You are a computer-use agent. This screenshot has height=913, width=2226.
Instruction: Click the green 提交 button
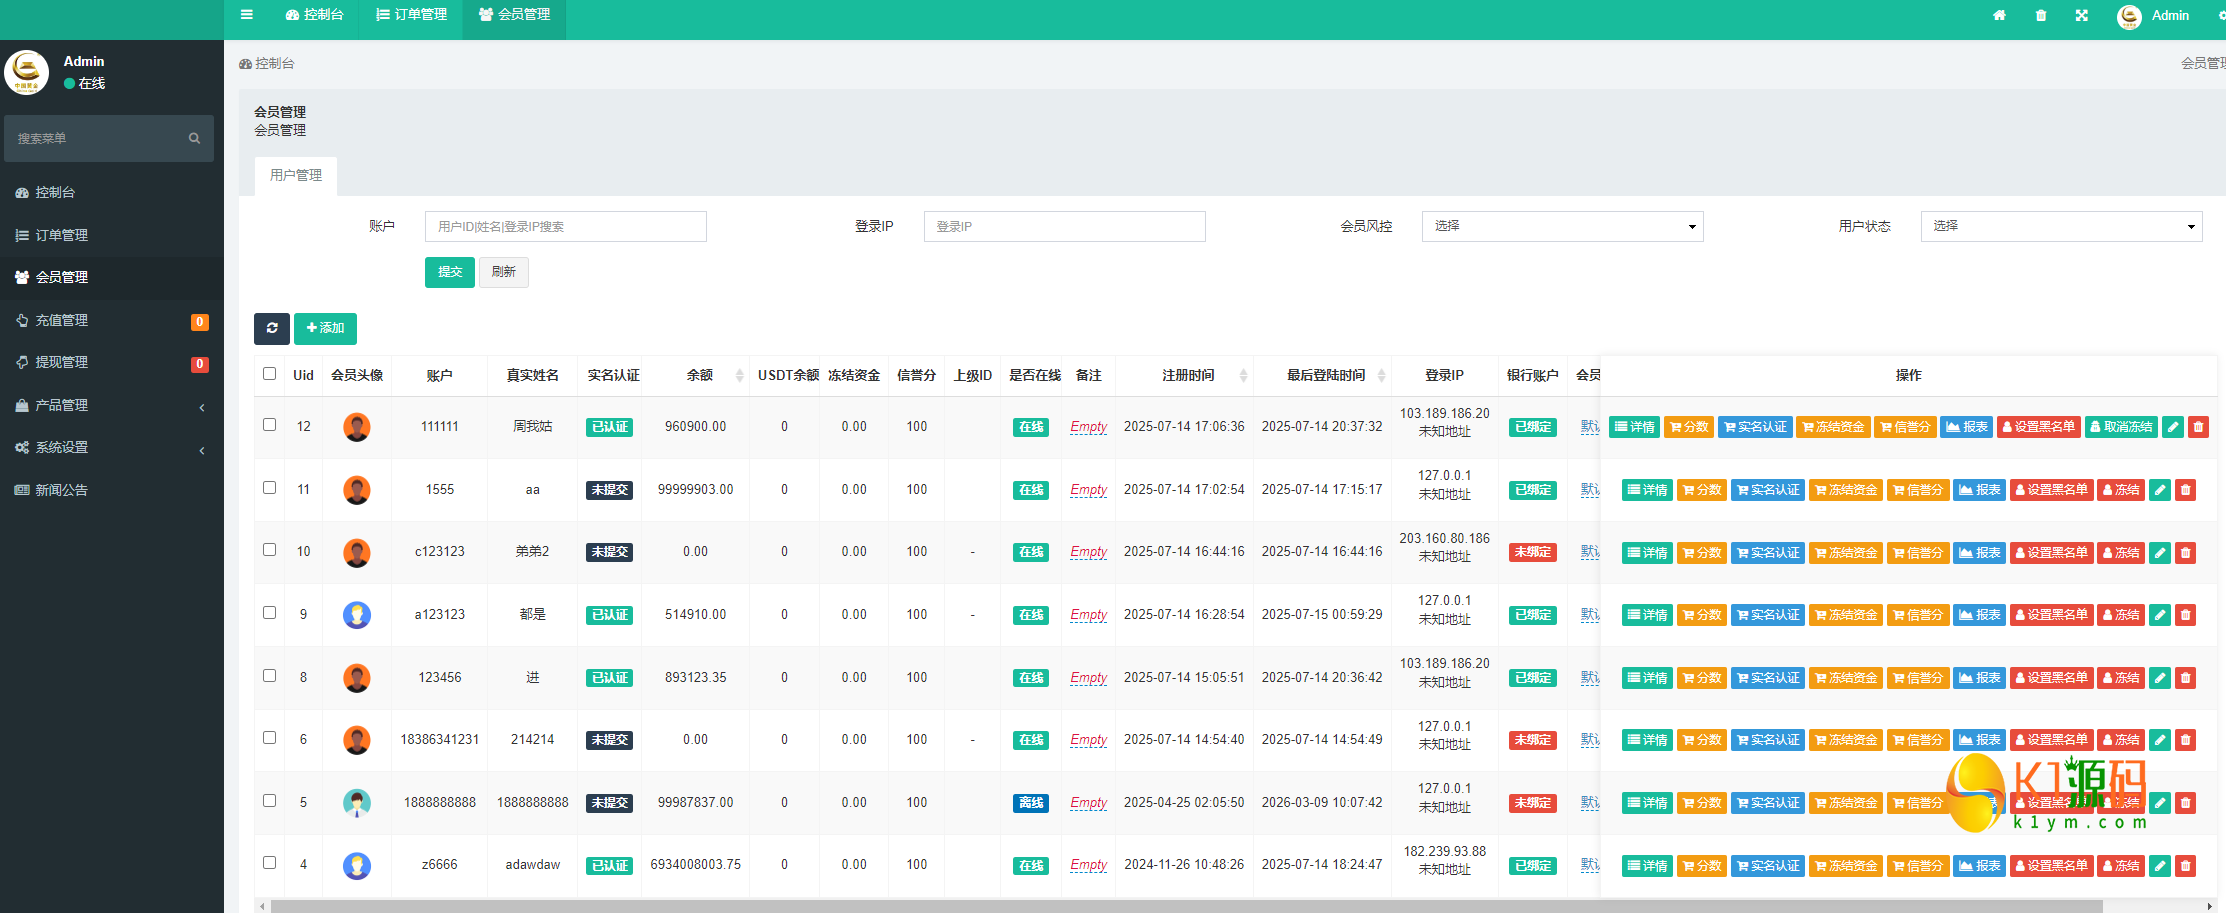pyautogui.click(x=450, y=272)
